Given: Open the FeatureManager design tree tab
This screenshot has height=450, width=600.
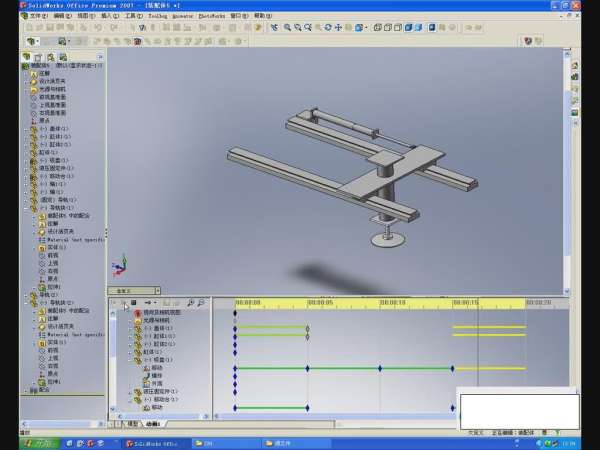Looking at the screenshot, I should click(x=26, y=57).
